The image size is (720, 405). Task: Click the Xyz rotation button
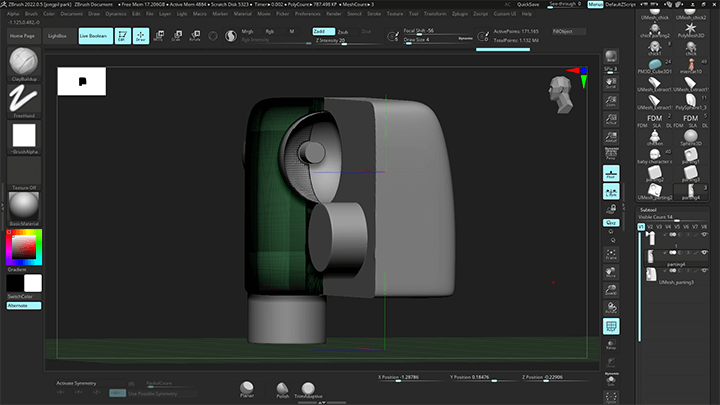click(x=611, y=223)
